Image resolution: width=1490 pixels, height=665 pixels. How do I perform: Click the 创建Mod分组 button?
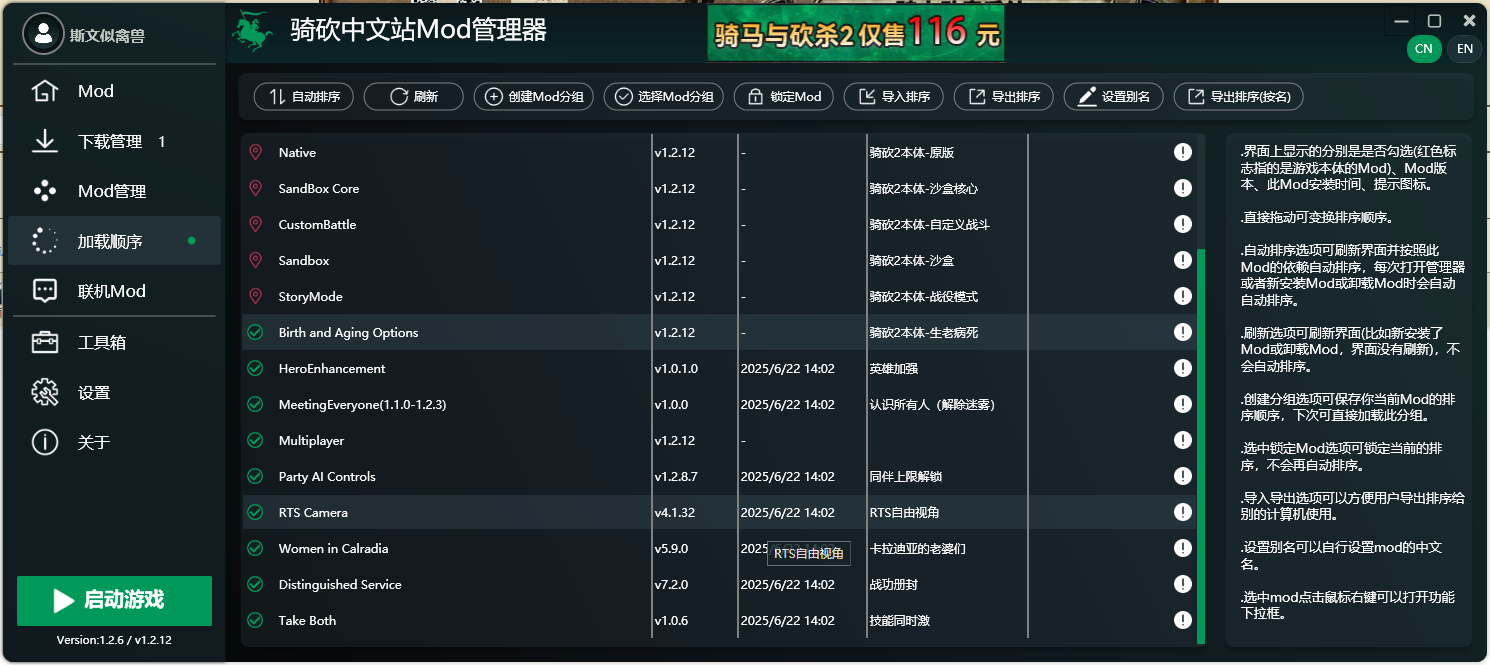pyautogui.click(x=534, y=97)
